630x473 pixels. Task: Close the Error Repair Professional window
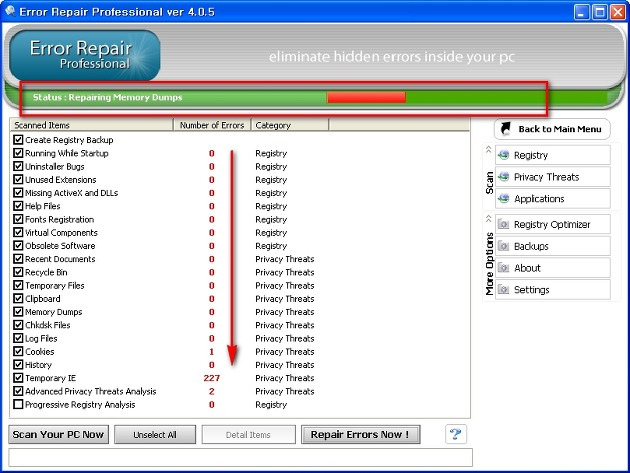pos(618,12)
